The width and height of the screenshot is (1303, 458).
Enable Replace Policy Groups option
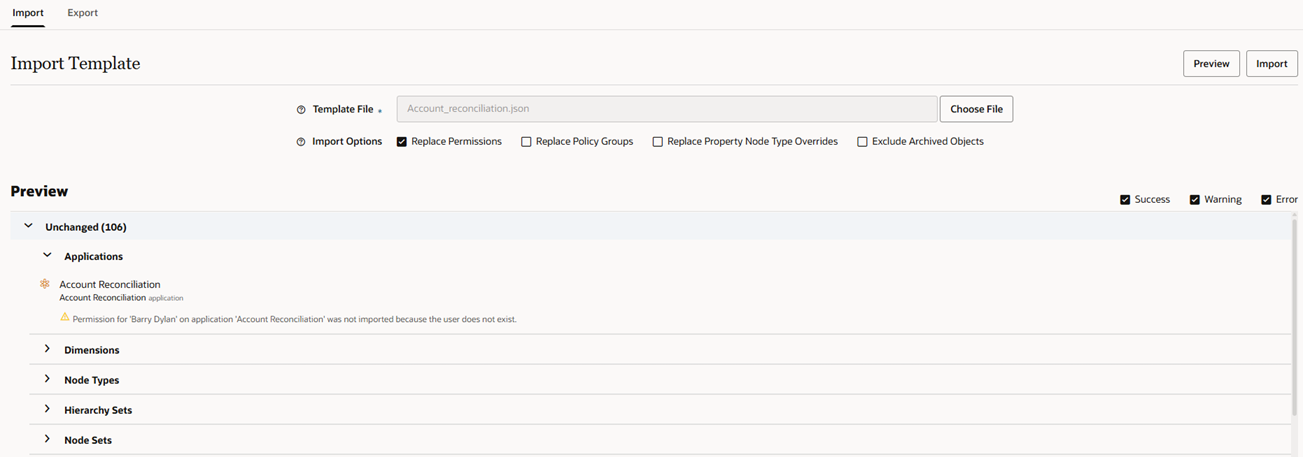pyautogui.click(x=526, y=142)
